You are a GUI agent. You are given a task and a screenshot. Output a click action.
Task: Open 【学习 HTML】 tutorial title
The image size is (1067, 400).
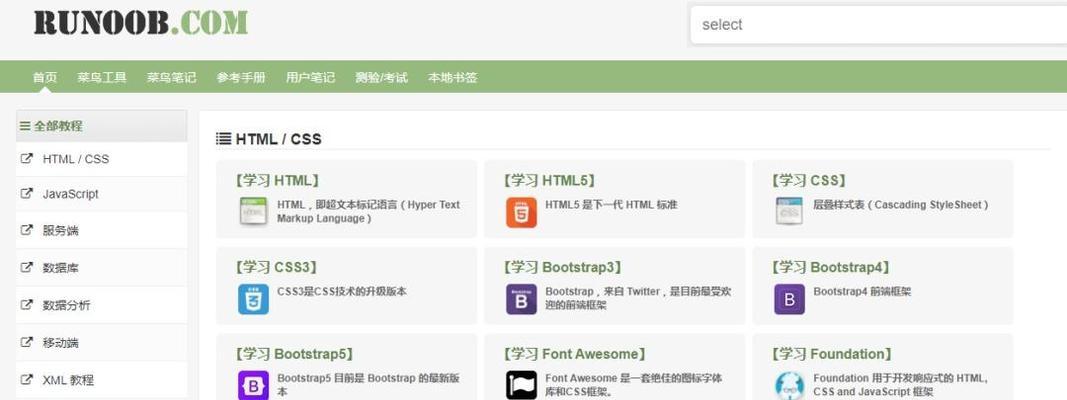pyautogui.click(x=276, y=181)
